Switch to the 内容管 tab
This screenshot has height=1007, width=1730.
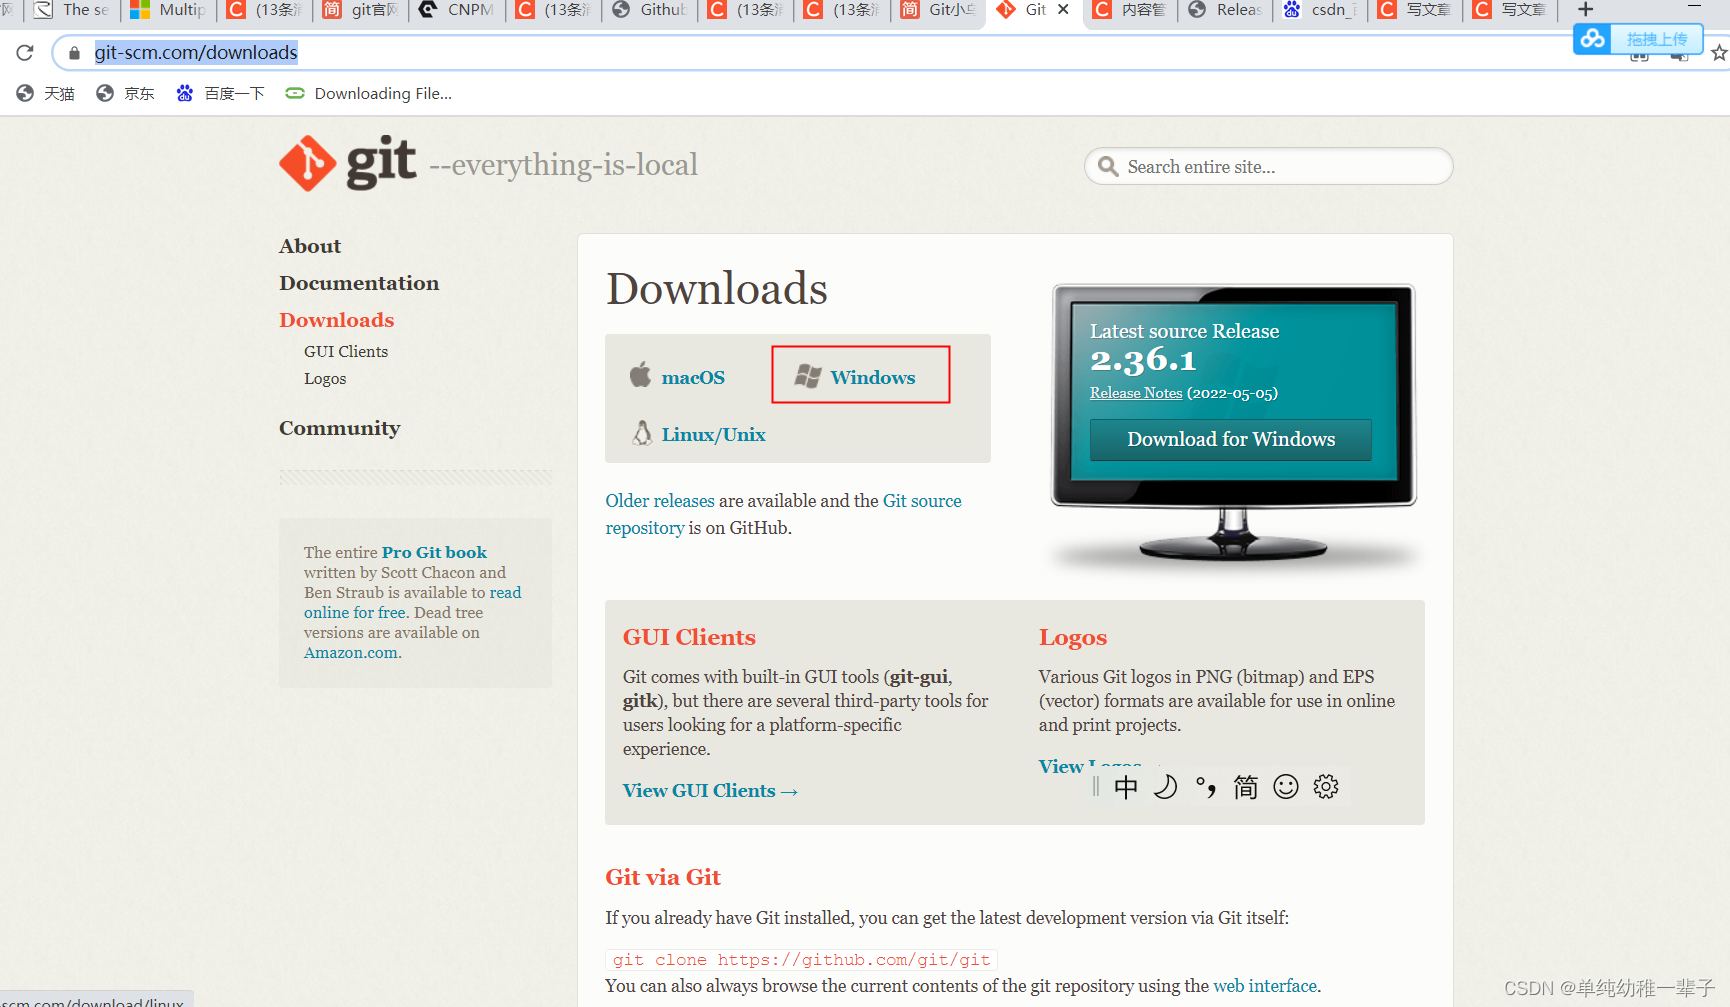click(x=1129, y=10)
